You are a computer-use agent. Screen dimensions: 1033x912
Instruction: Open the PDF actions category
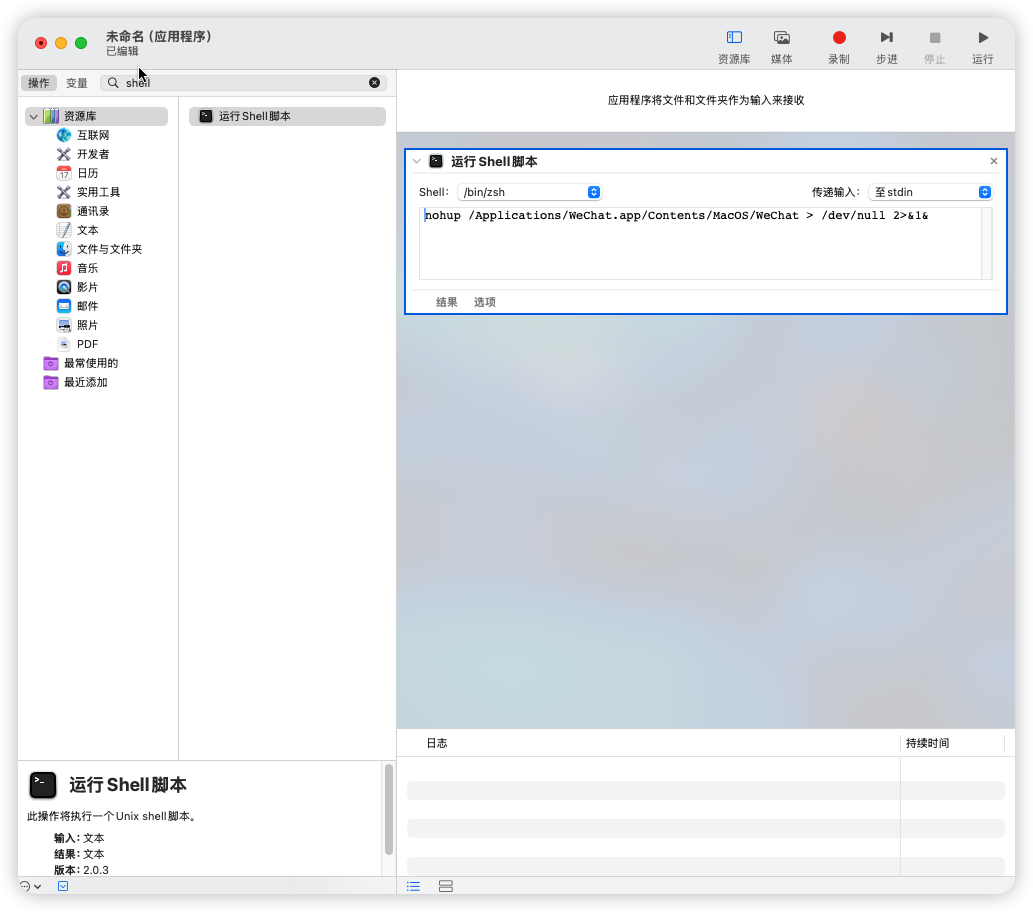coord(88,343)
